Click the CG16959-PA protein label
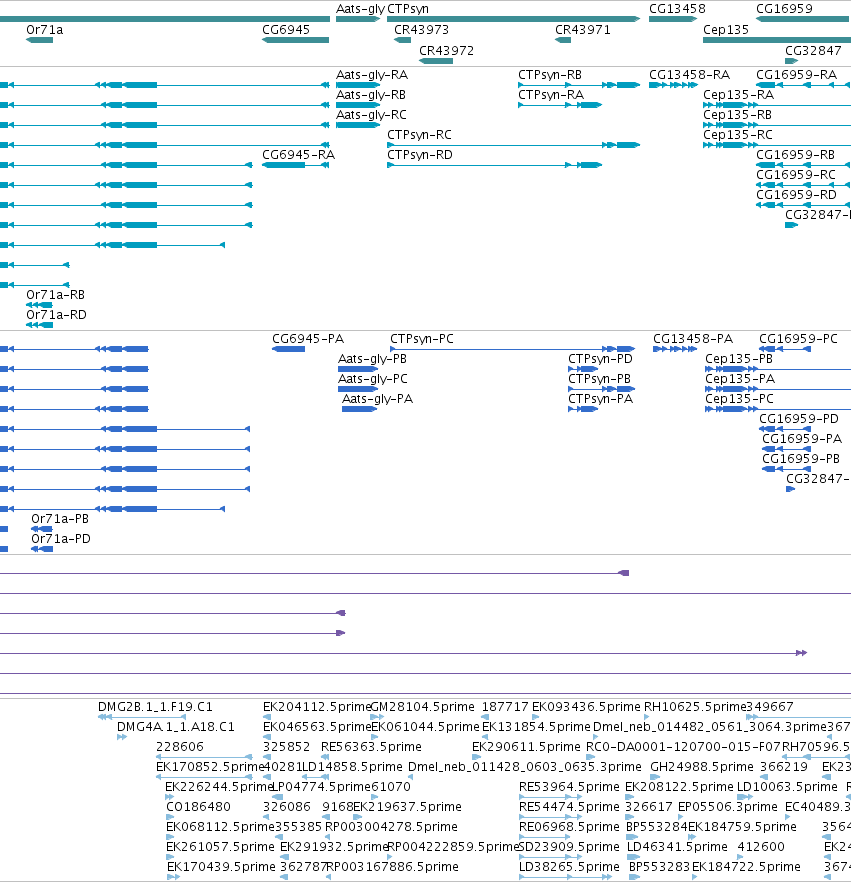 point(802,439)
